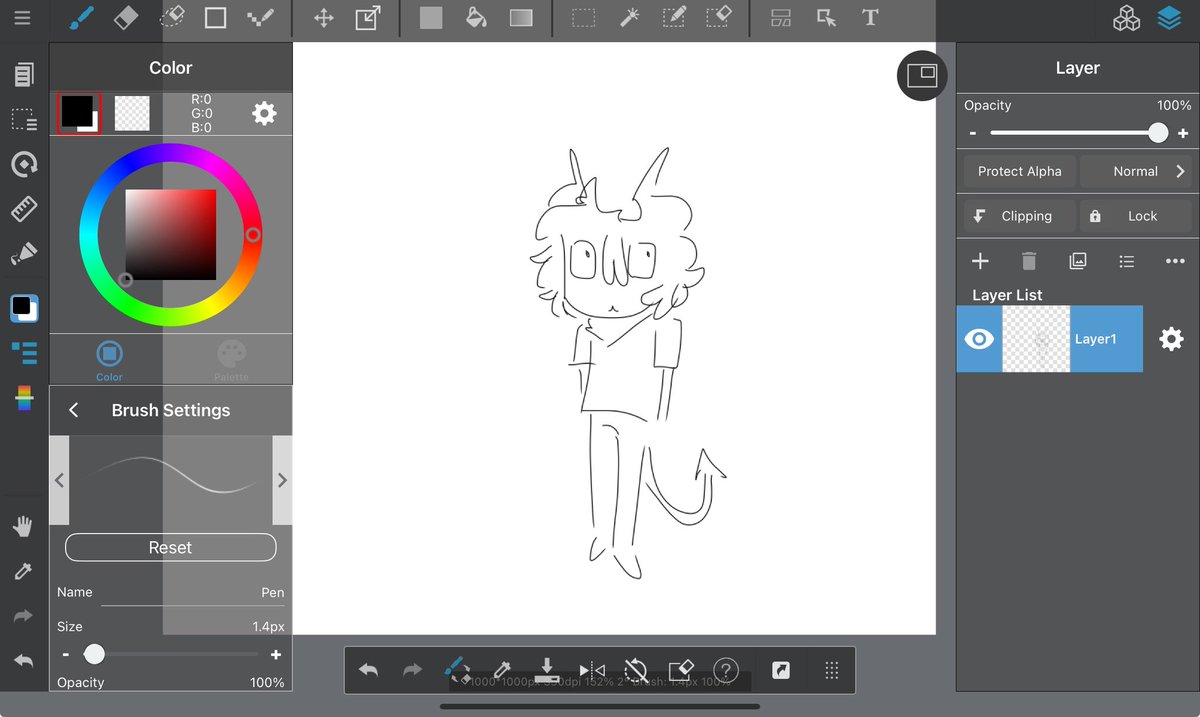The height and width of the screenshot is (717, 1200).
Task: Toggle the layers stack panel icon
Action: tap(1169, 18)
